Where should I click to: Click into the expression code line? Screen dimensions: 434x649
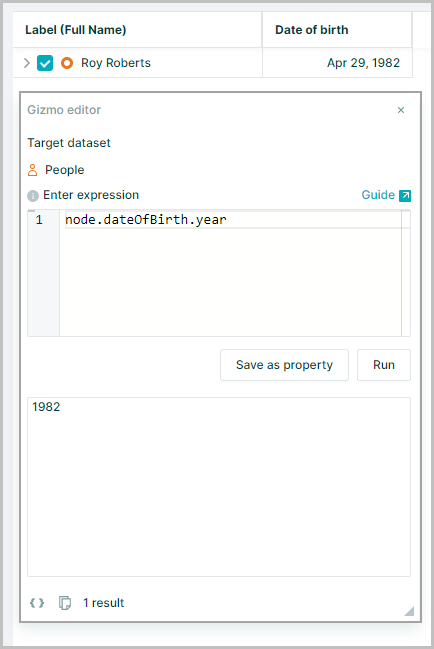coord(233,219)
